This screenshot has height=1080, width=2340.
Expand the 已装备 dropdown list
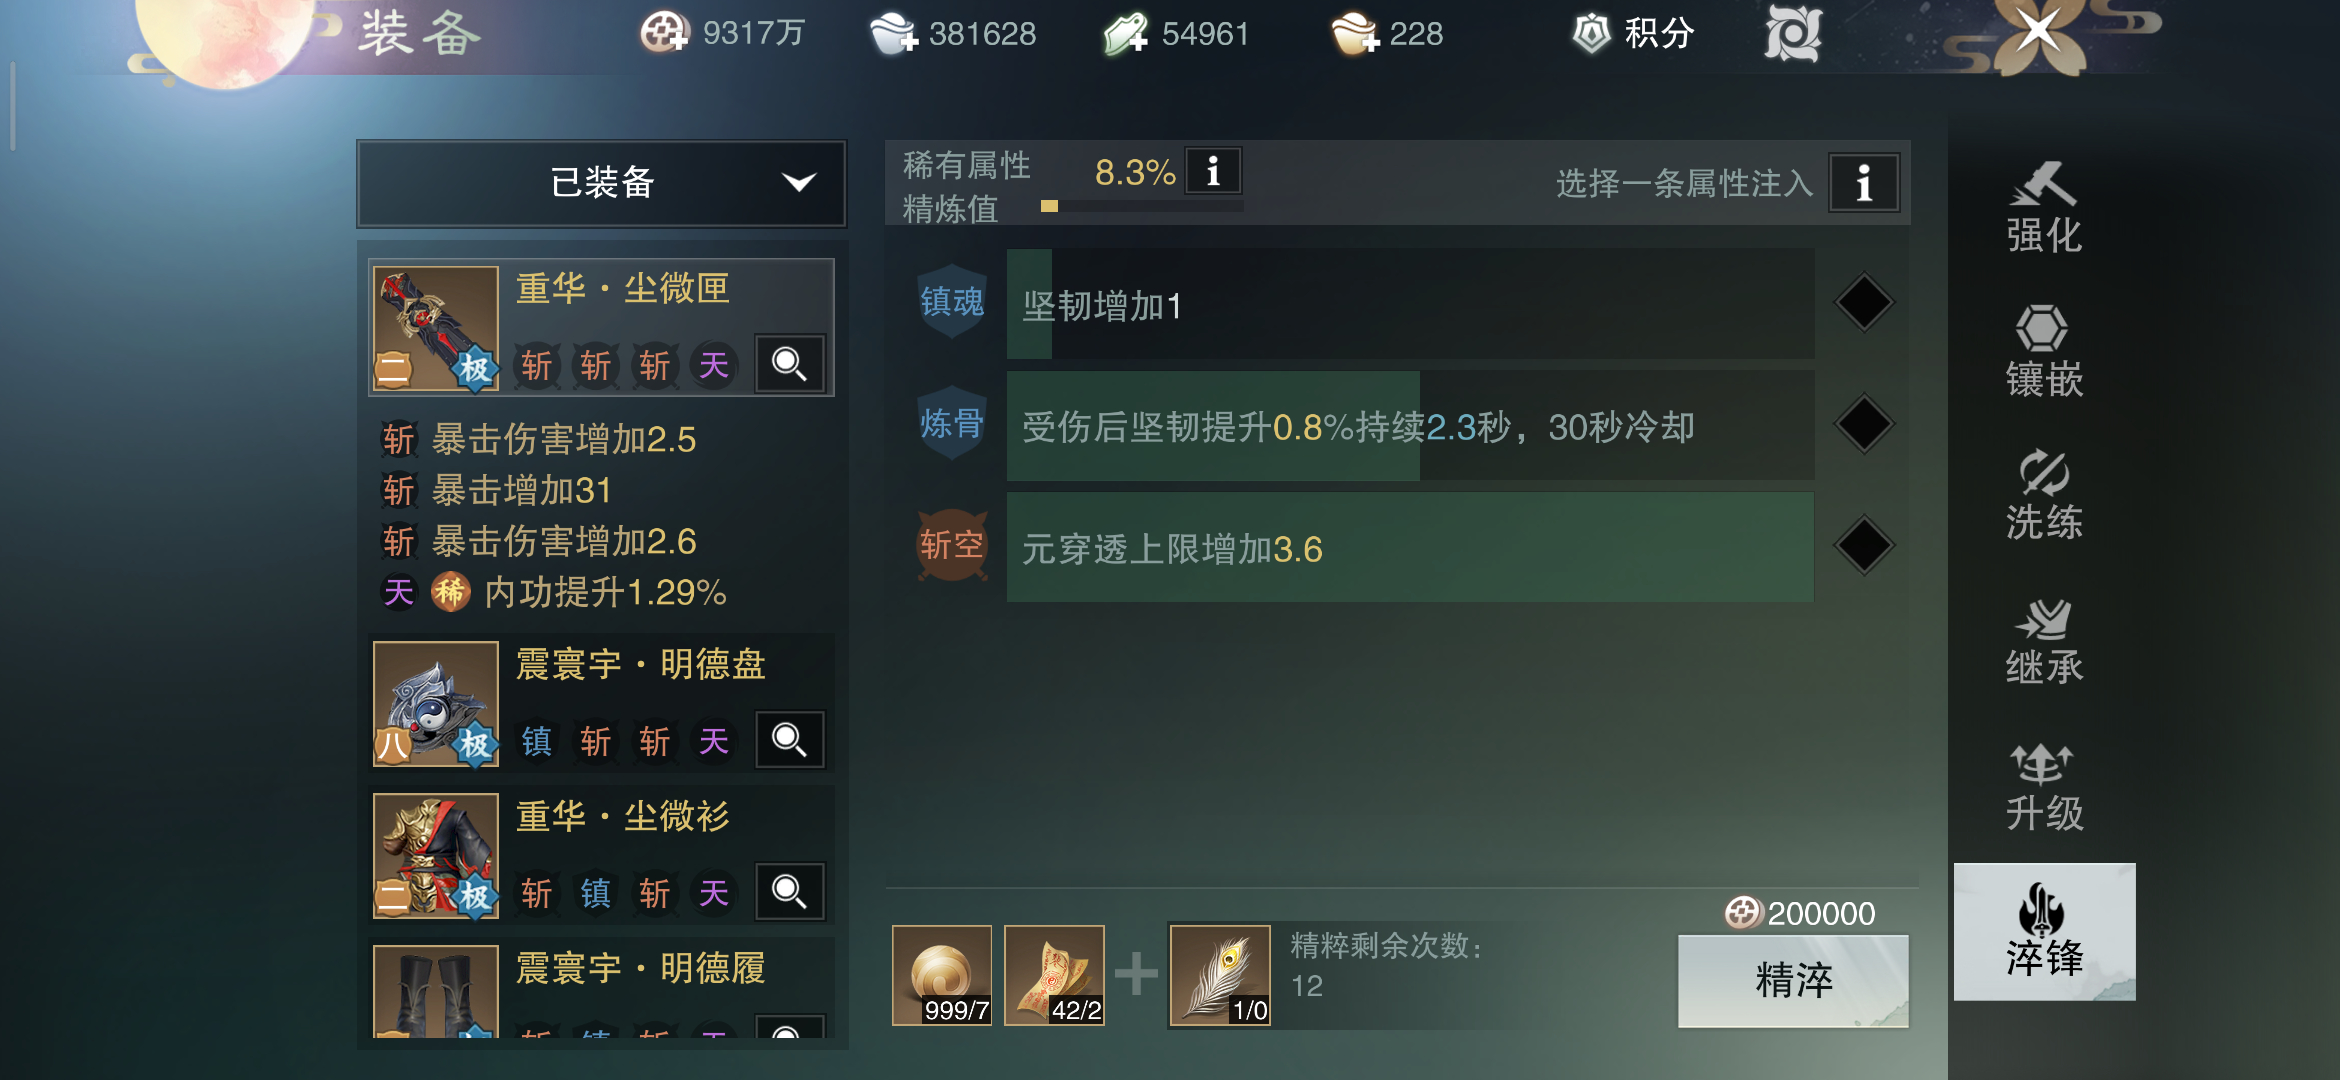(x=601, y=183)
